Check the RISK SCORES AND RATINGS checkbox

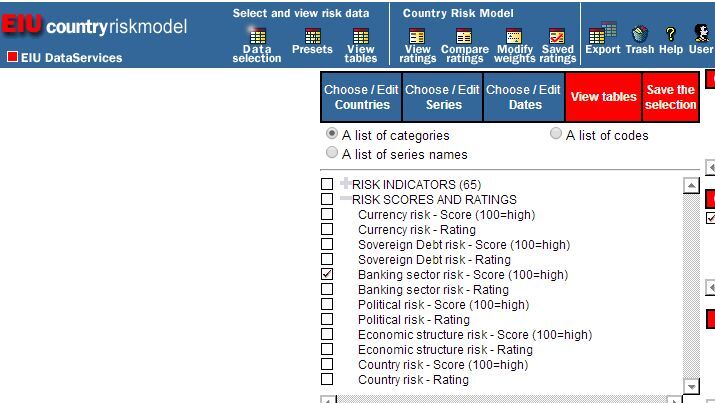[327, 199]
